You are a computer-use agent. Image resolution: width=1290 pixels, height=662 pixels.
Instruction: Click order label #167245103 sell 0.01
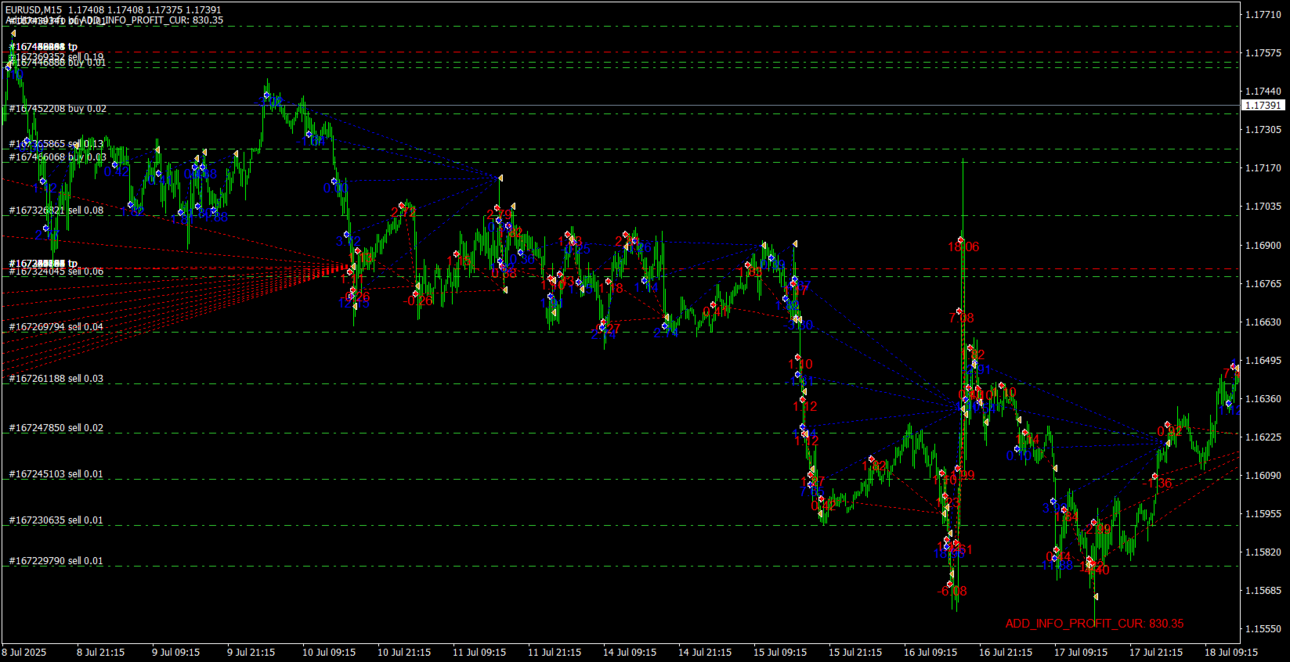point(56,474)
